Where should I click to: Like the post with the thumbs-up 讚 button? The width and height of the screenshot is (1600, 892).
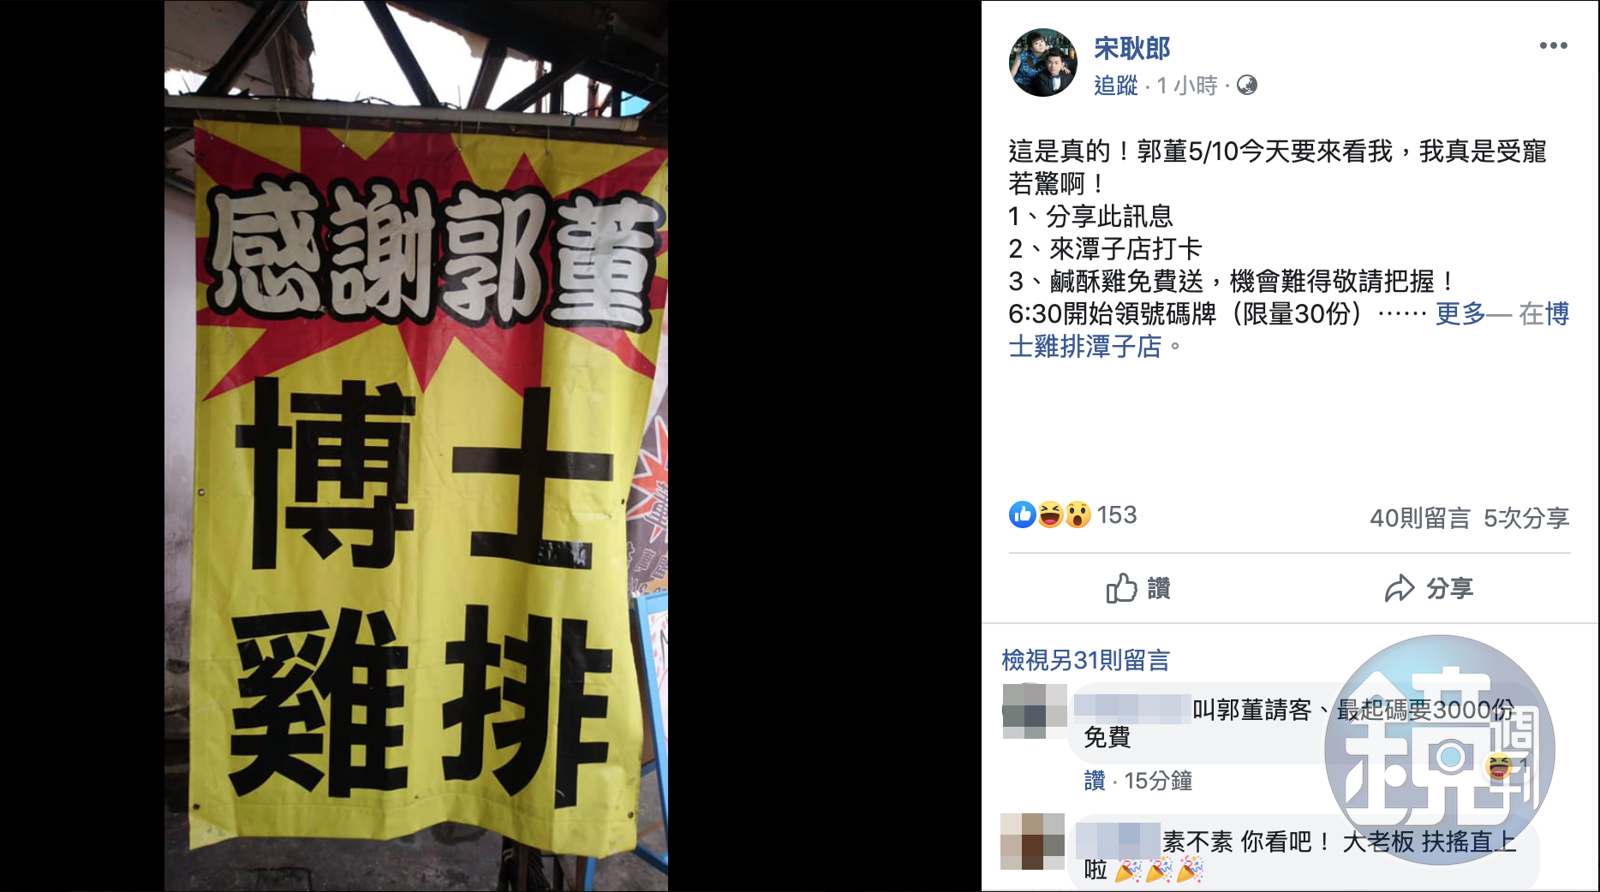pos(1138,588)
